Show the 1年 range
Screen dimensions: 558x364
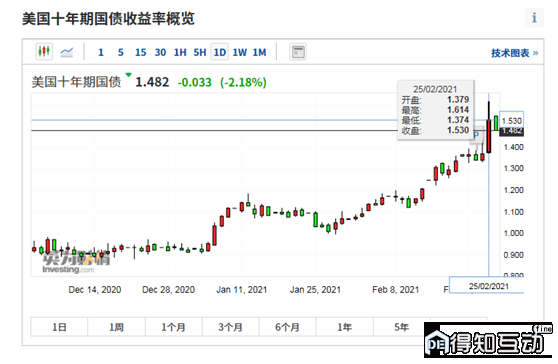pyautogui.click(x=344, y=327)
